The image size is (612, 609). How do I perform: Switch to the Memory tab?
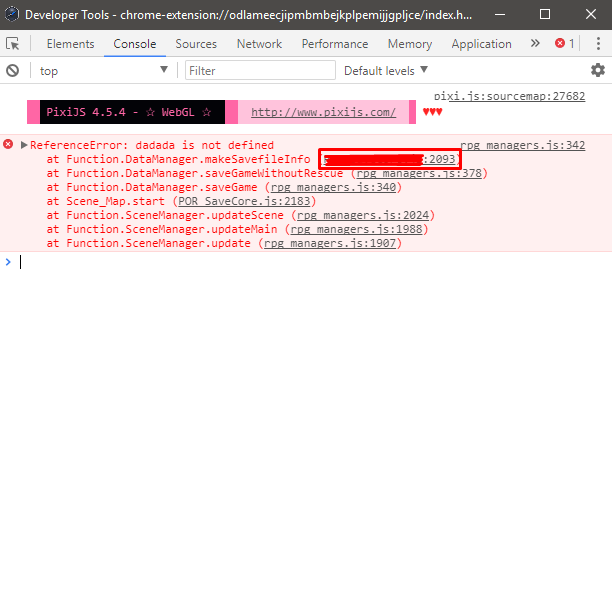(409, 44)
